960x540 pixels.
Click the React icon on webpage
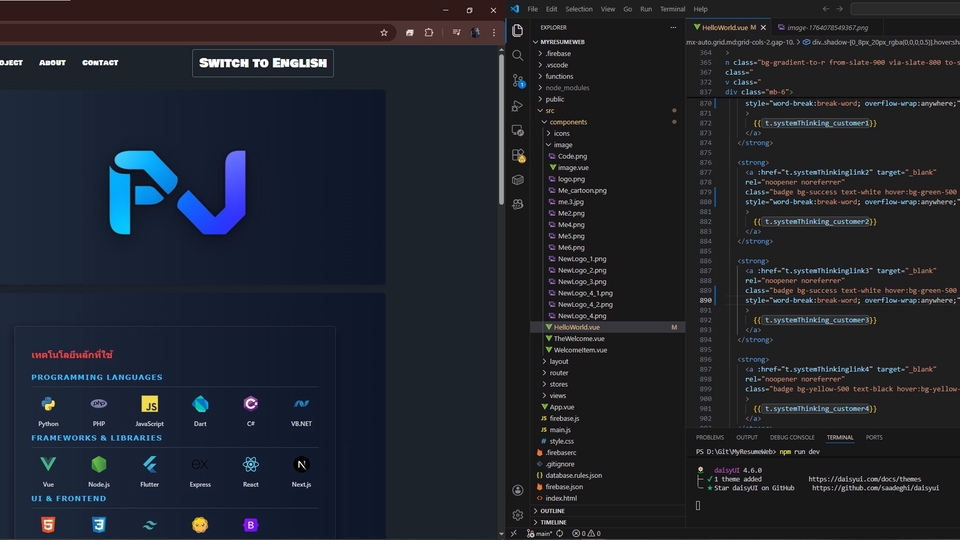click(250, 464)
